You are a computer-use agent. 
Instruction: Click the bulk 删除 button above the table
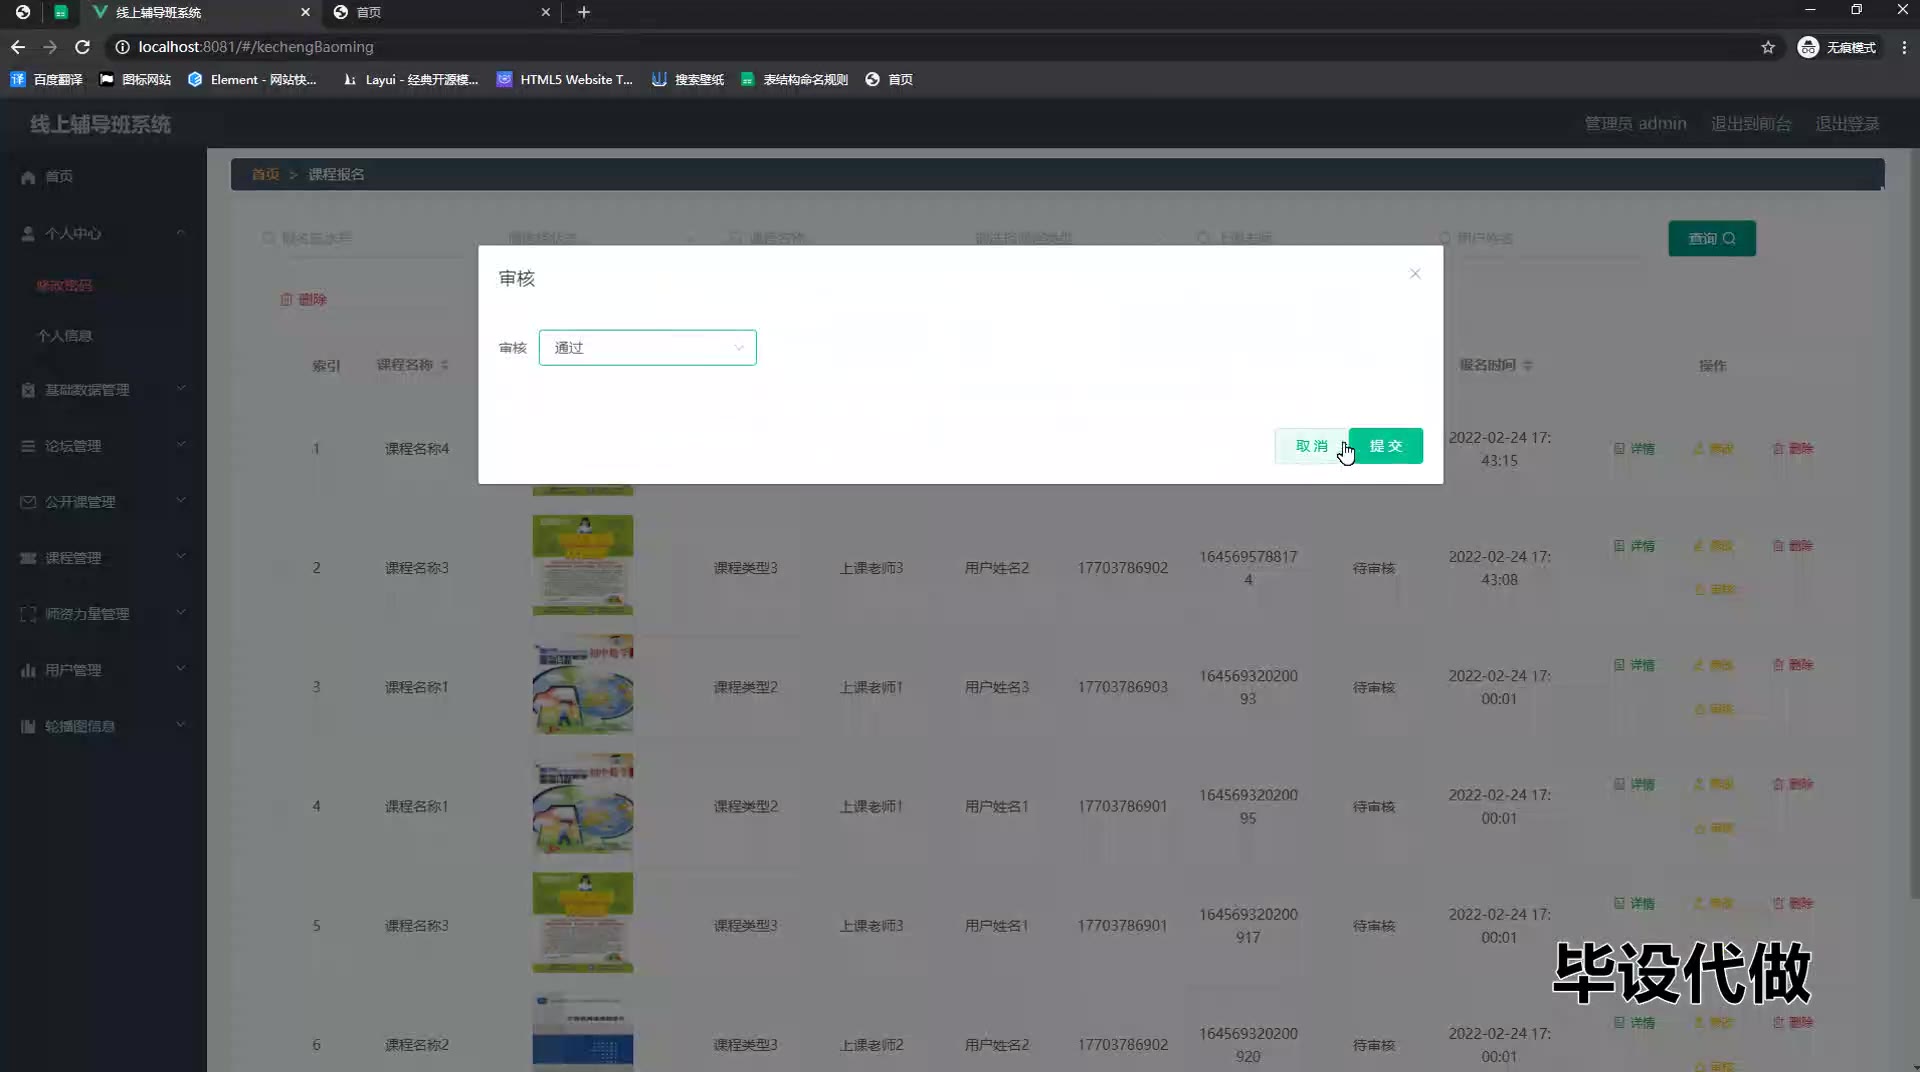click(x=303, y=299)
